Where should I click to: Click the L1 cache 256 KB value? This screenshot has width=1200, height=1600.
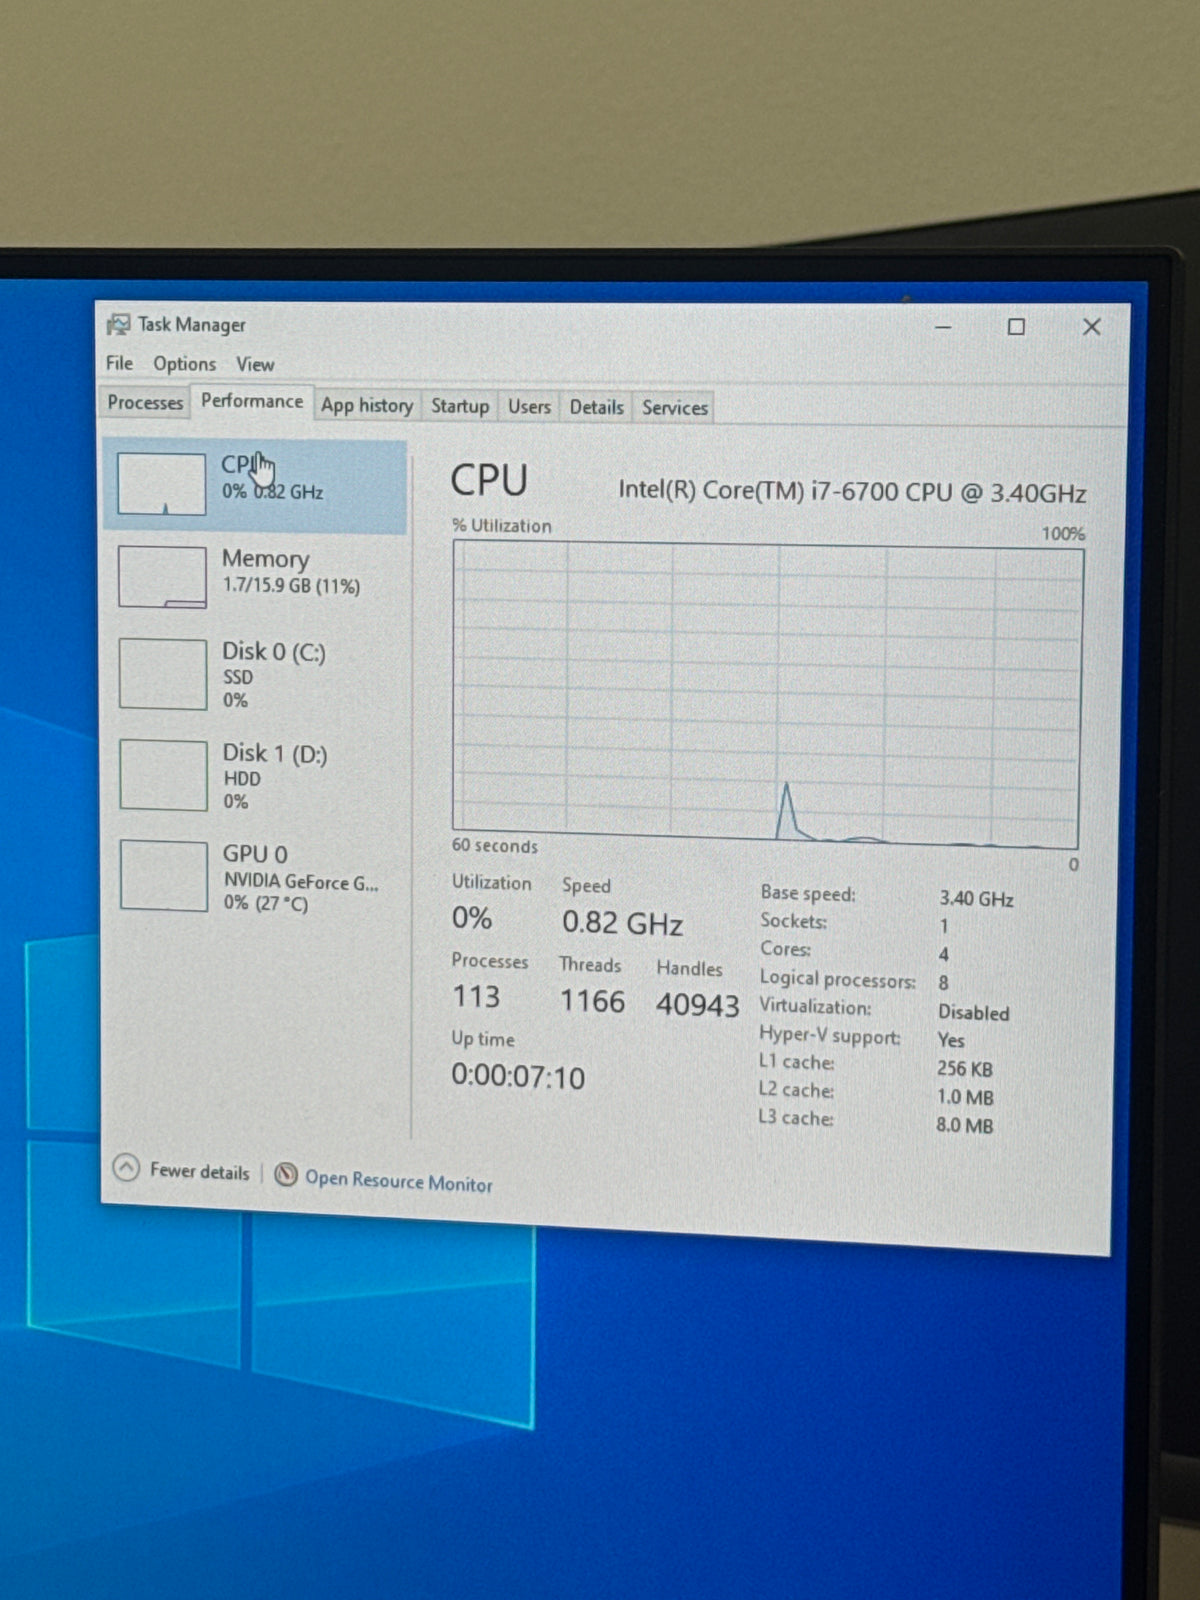coord(964,1069)
